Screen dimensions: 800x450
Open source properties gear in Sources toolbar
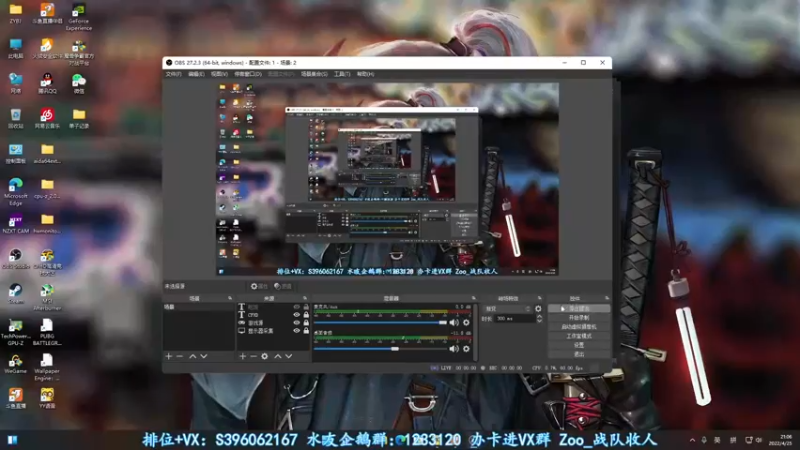(x=264, y=356)
